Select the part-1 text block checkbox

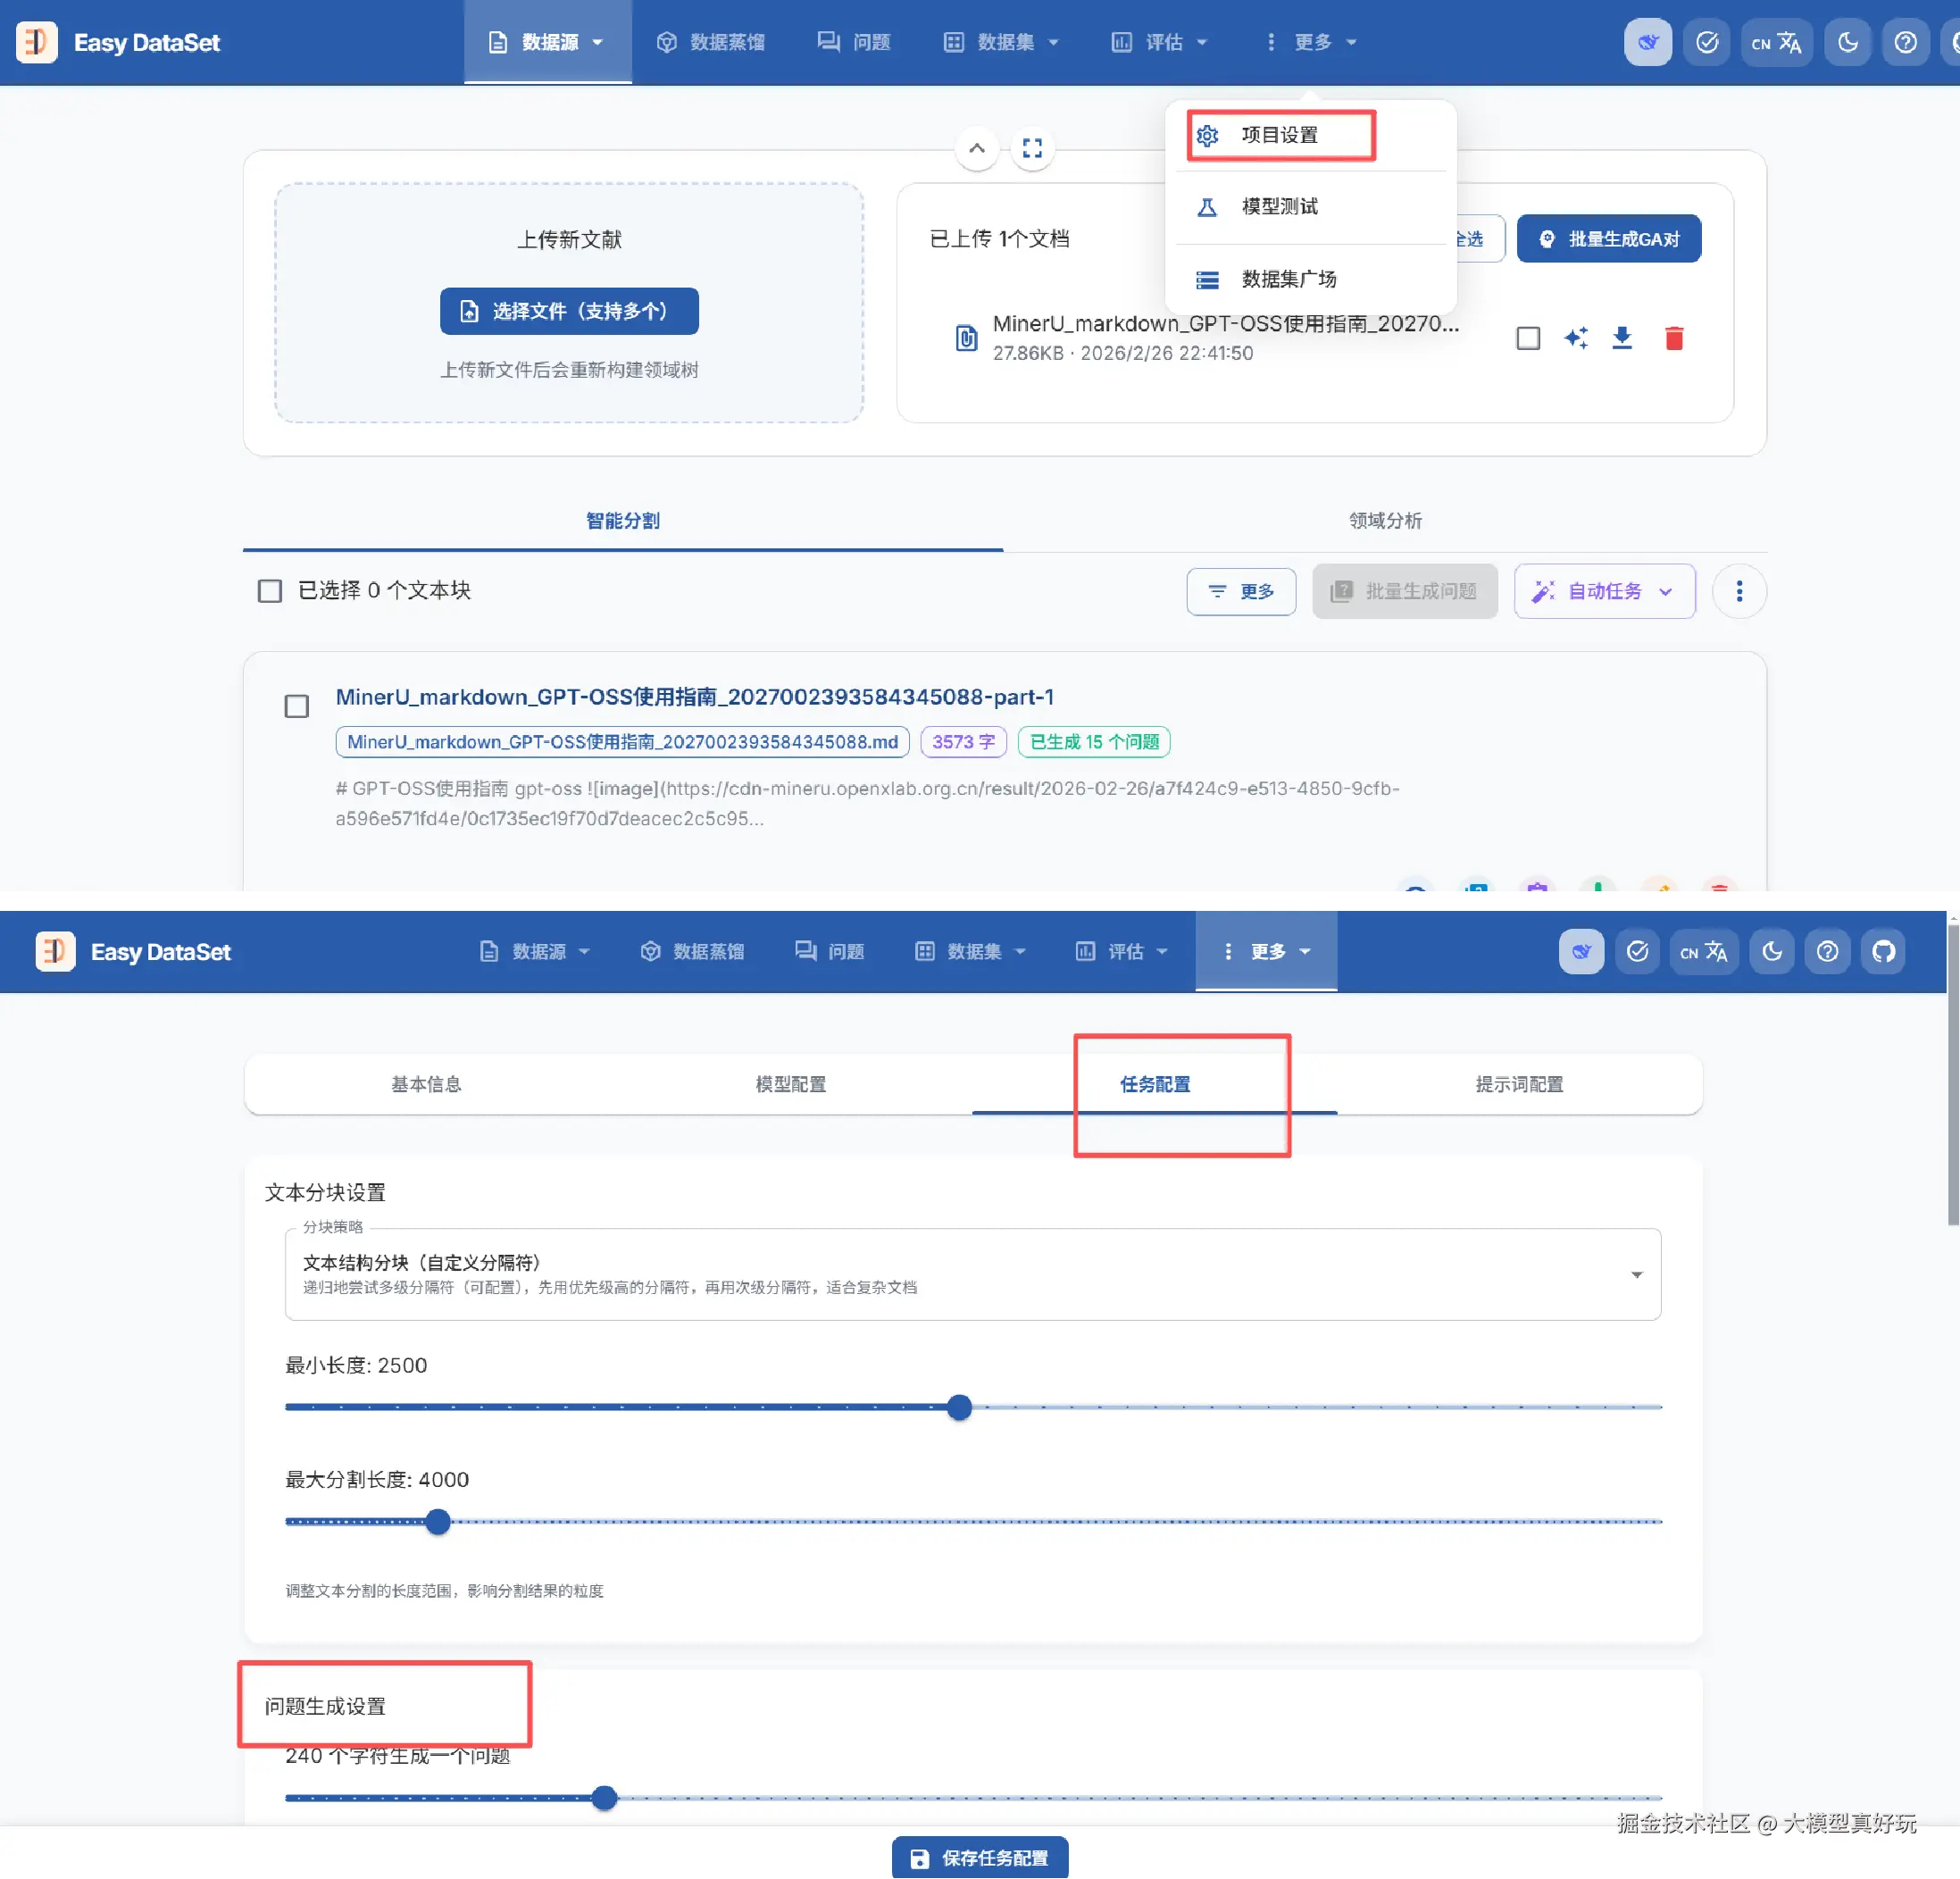click(297, 707)
